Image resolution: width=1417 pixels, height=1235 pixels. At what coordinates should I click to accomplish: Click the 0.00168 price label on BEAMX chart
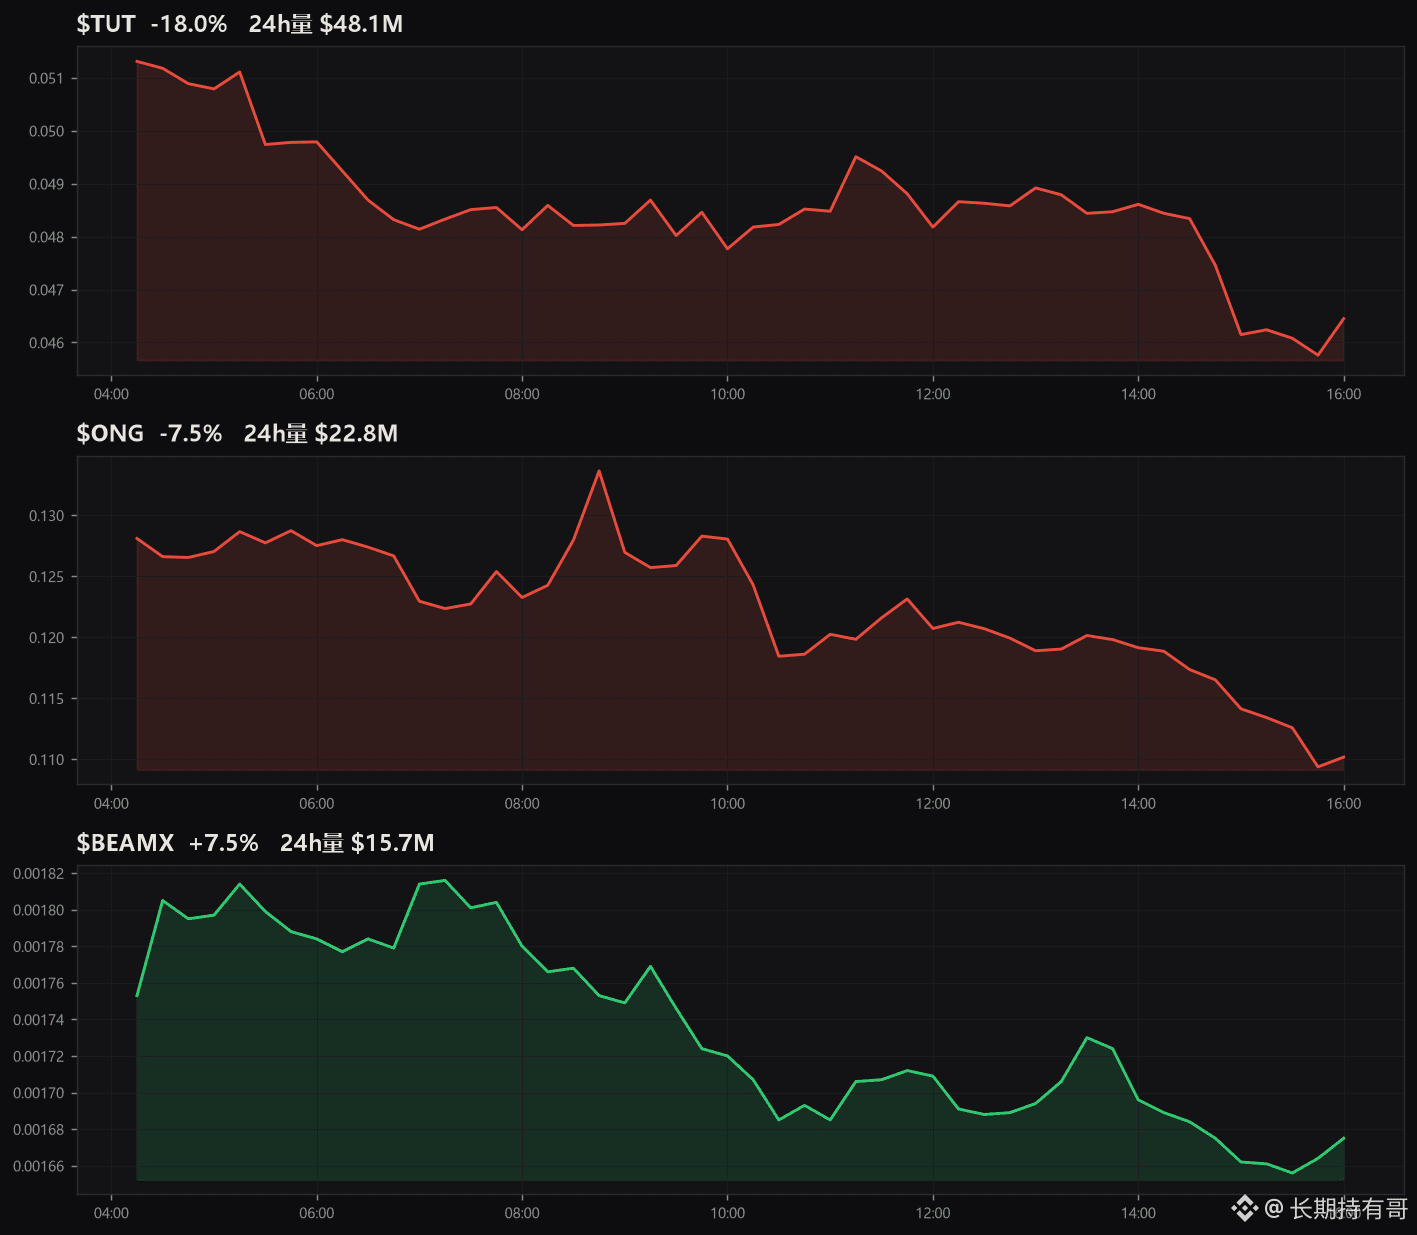click(38, 1130)
